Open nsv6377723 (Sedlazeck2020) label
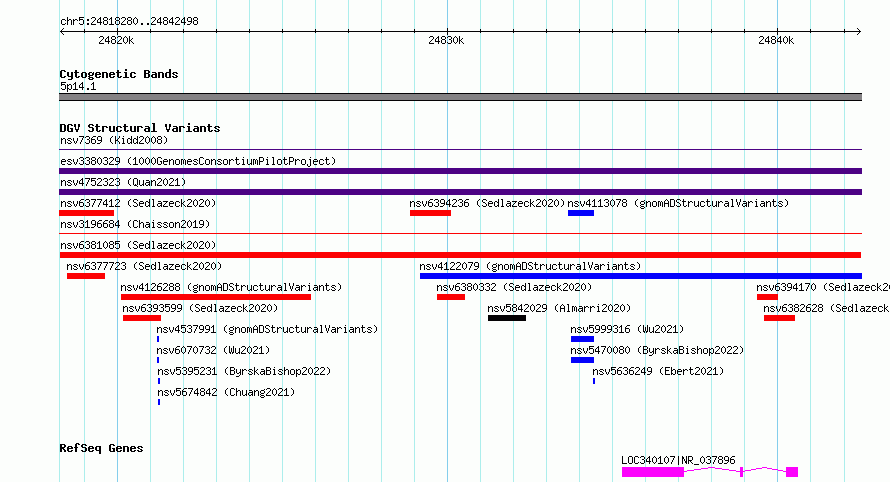This screenshot has height=482, width=890. tap(144, 266)
